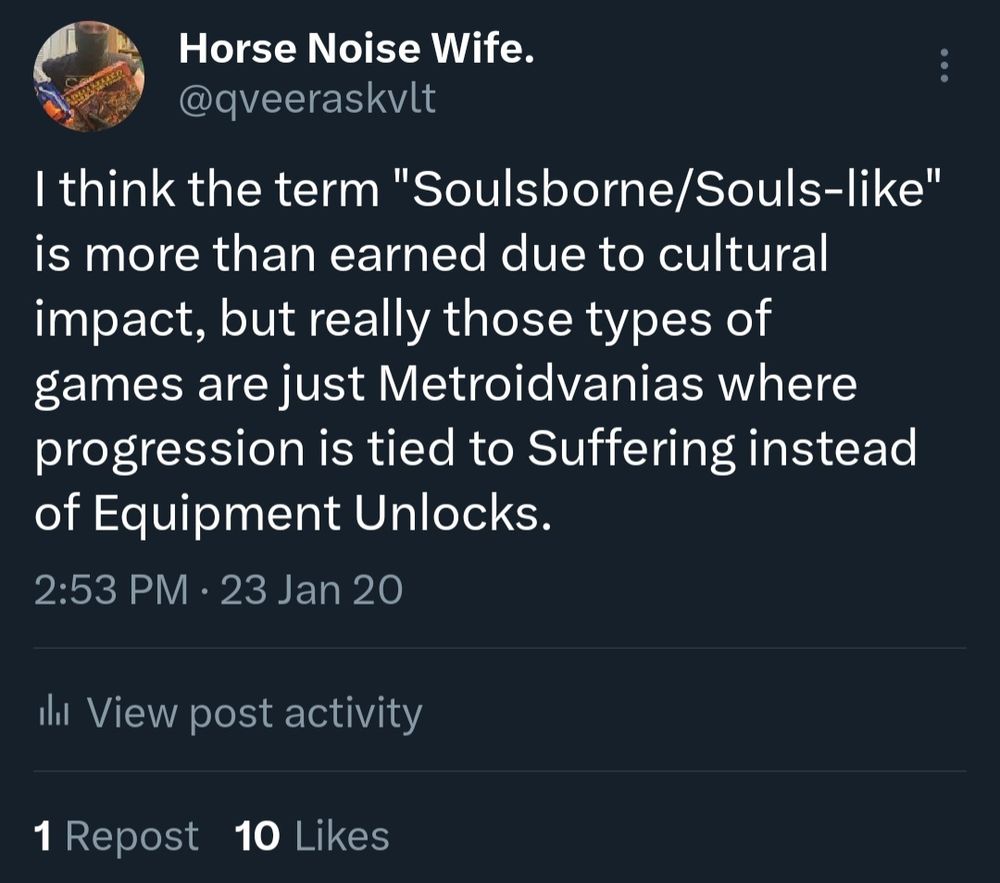The image size is (1000, 883).
Task: Open the three-dot more options menu
Action: [x=942, y=66]
